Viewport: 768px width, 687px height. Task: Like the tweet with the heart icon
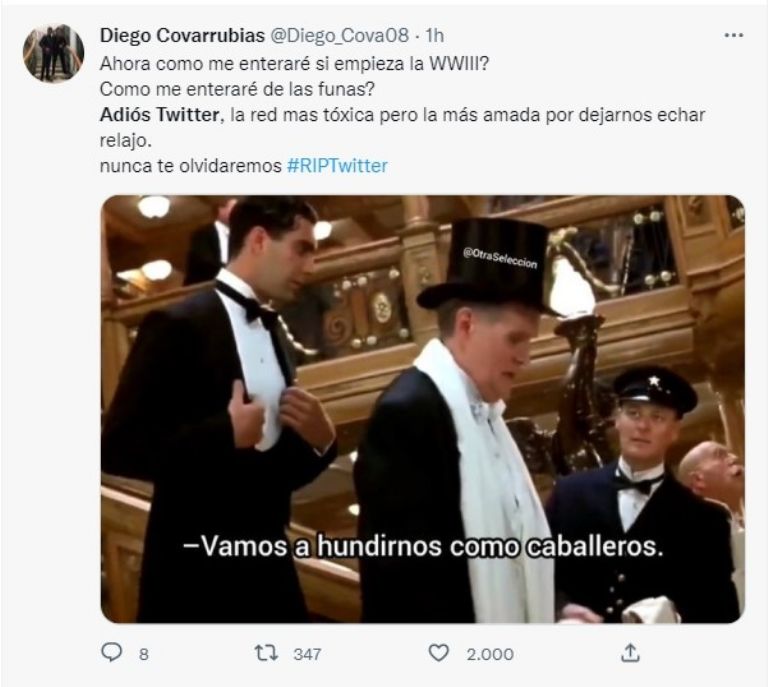point(438,653)
